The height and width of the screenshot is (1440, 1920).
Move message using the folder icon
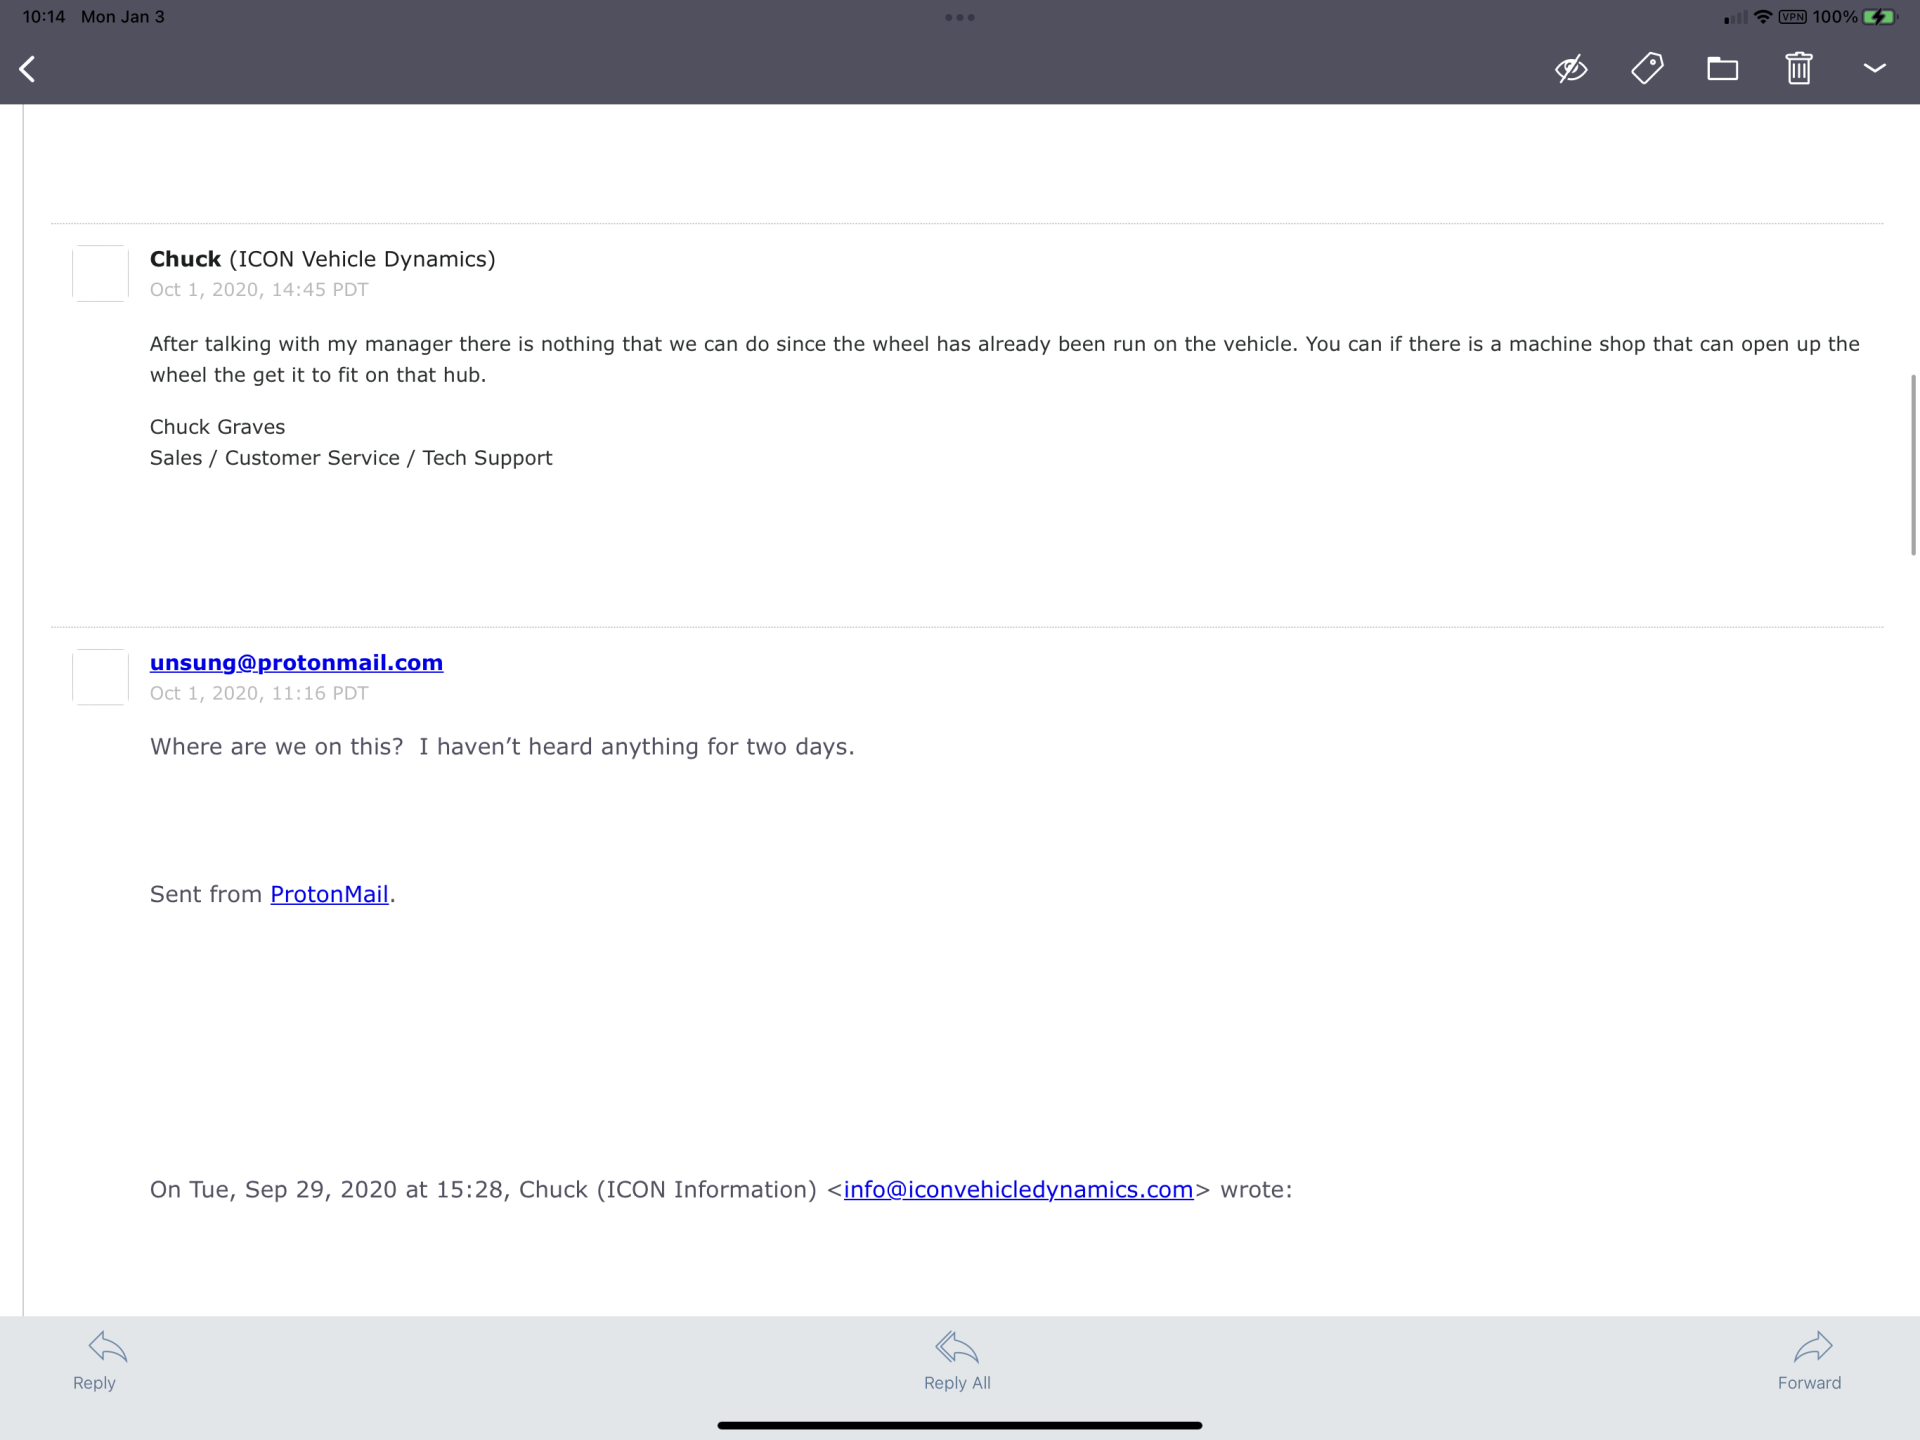coord(1722,69)
